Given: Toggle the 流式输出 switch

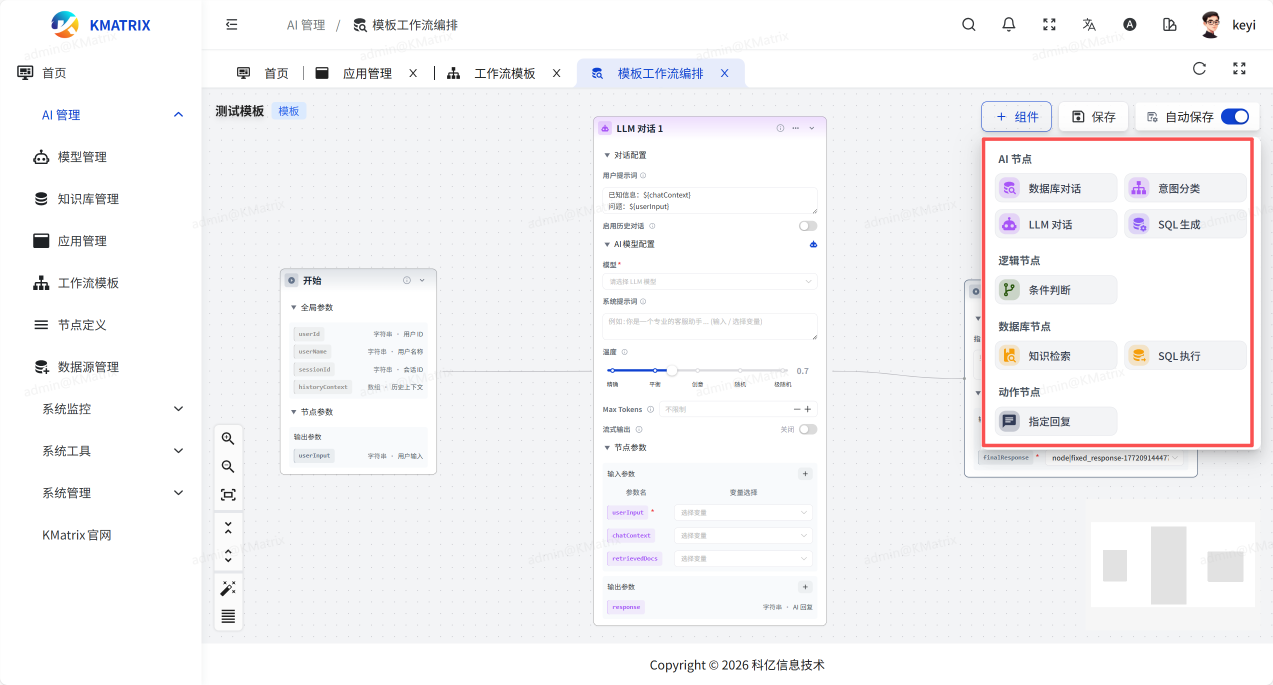Looking at the screenshot, I should [807, 429].
